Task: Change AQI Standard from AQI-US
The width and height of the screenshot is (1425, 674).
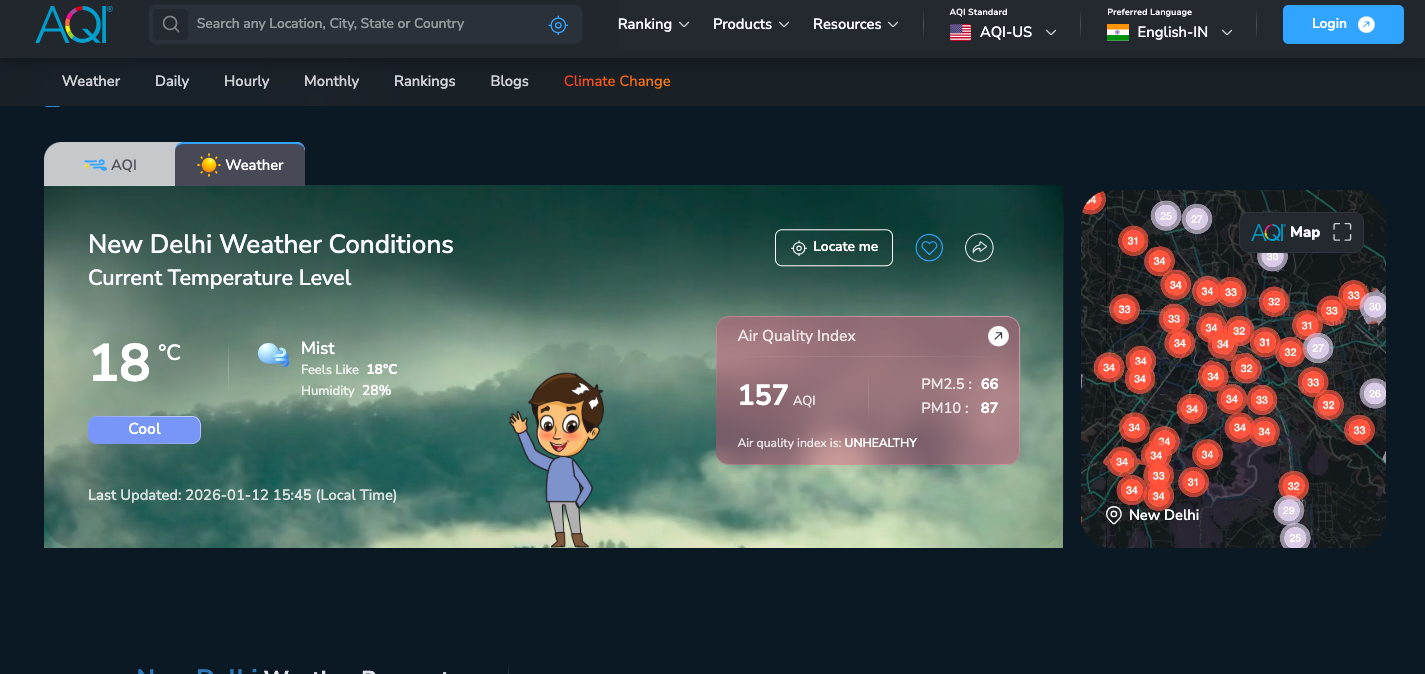Action: coord(1003,32)
